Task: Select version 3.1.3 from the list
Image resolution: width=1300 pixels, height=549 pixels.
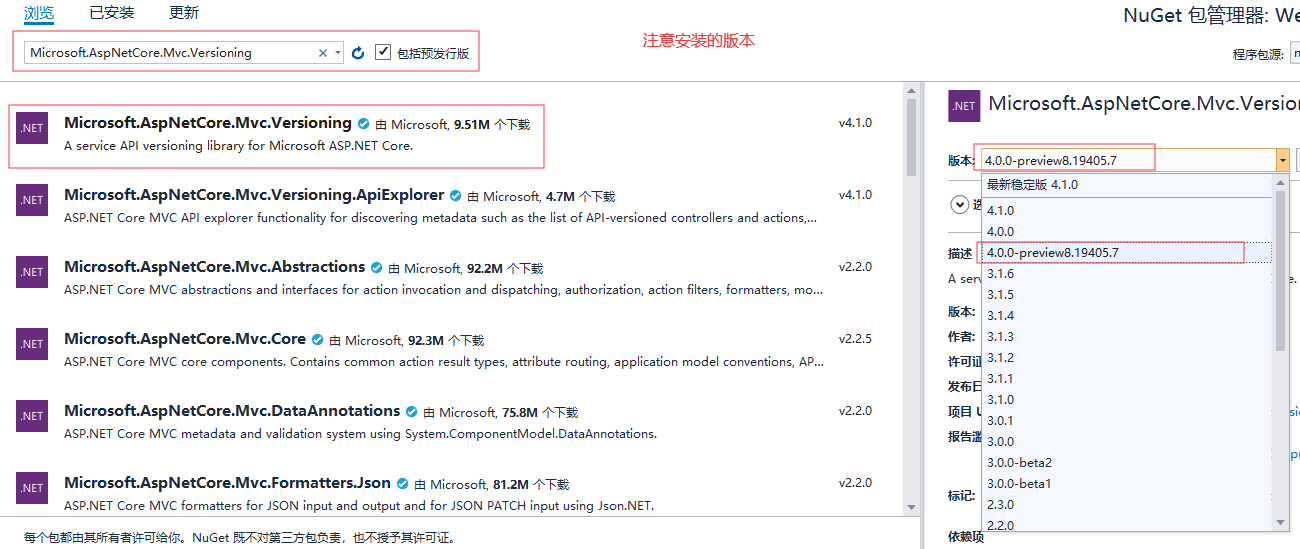Action: pos(1127,337)
